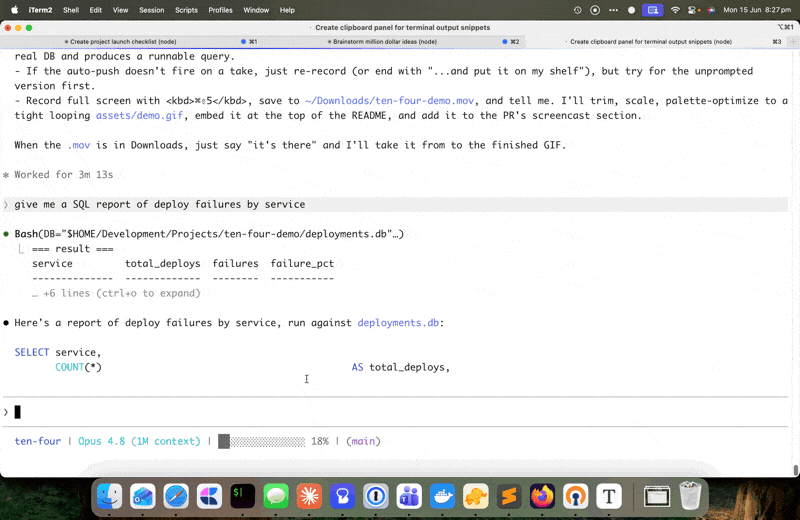800x520 pixels.
Task: Open the three-dots menu bar extra
Action: (613, 10)
